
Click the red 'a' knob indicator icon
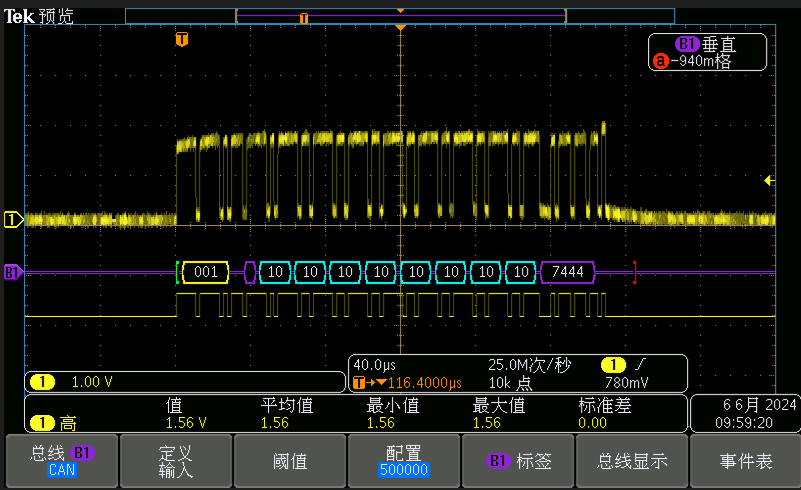coord(661,61)
